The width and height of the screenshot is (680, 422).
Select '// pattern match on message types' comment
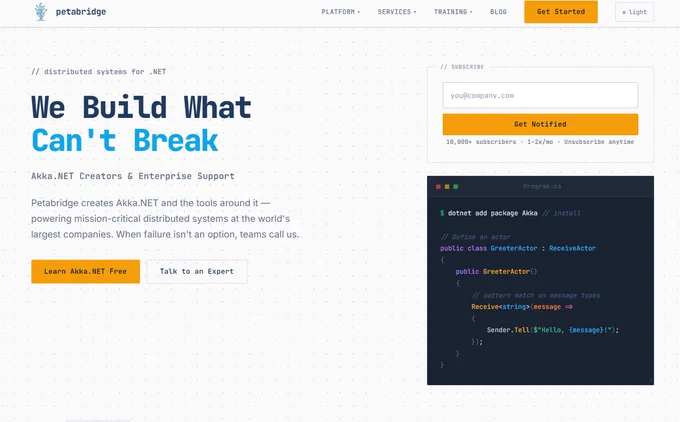(x=536, y=295)
